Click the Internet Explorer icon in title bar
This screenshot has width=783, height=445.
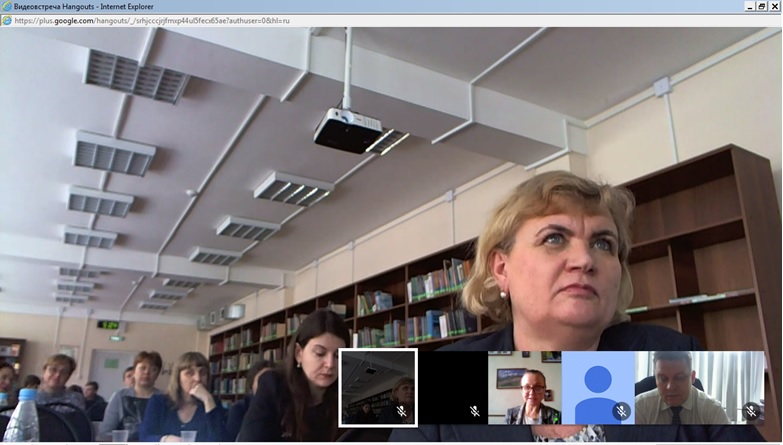pyautogui.click(x=6, y=6)
